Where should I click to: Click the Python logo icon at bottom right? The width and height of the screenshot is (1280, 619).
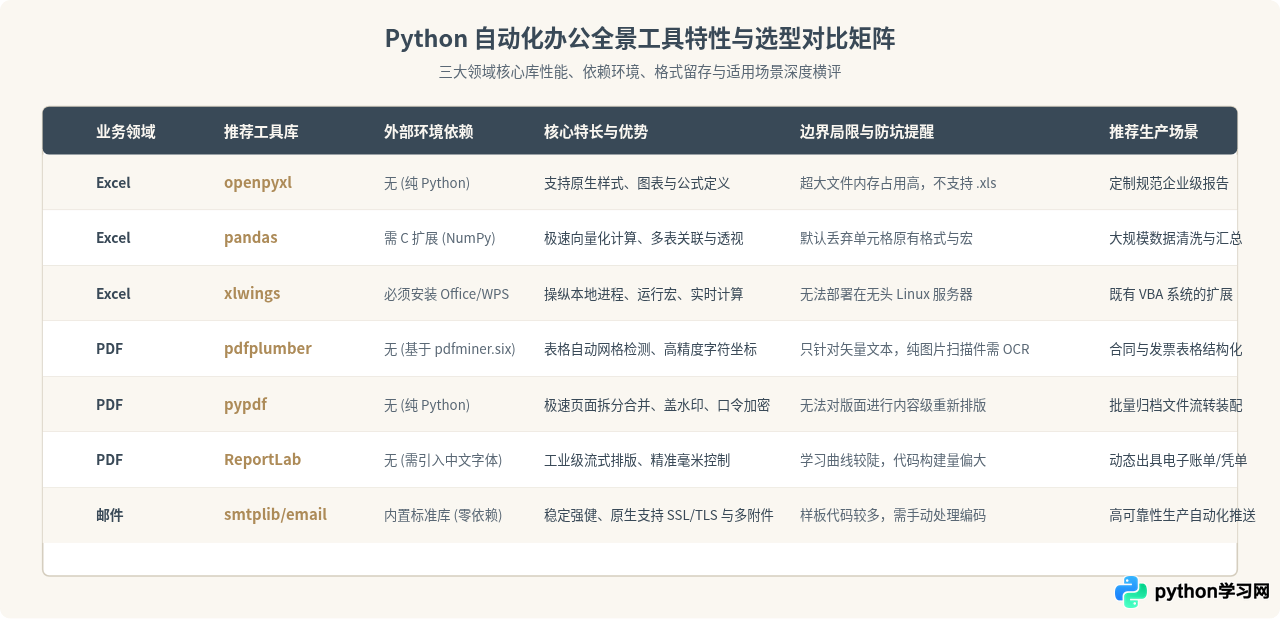click(1131, 591)
